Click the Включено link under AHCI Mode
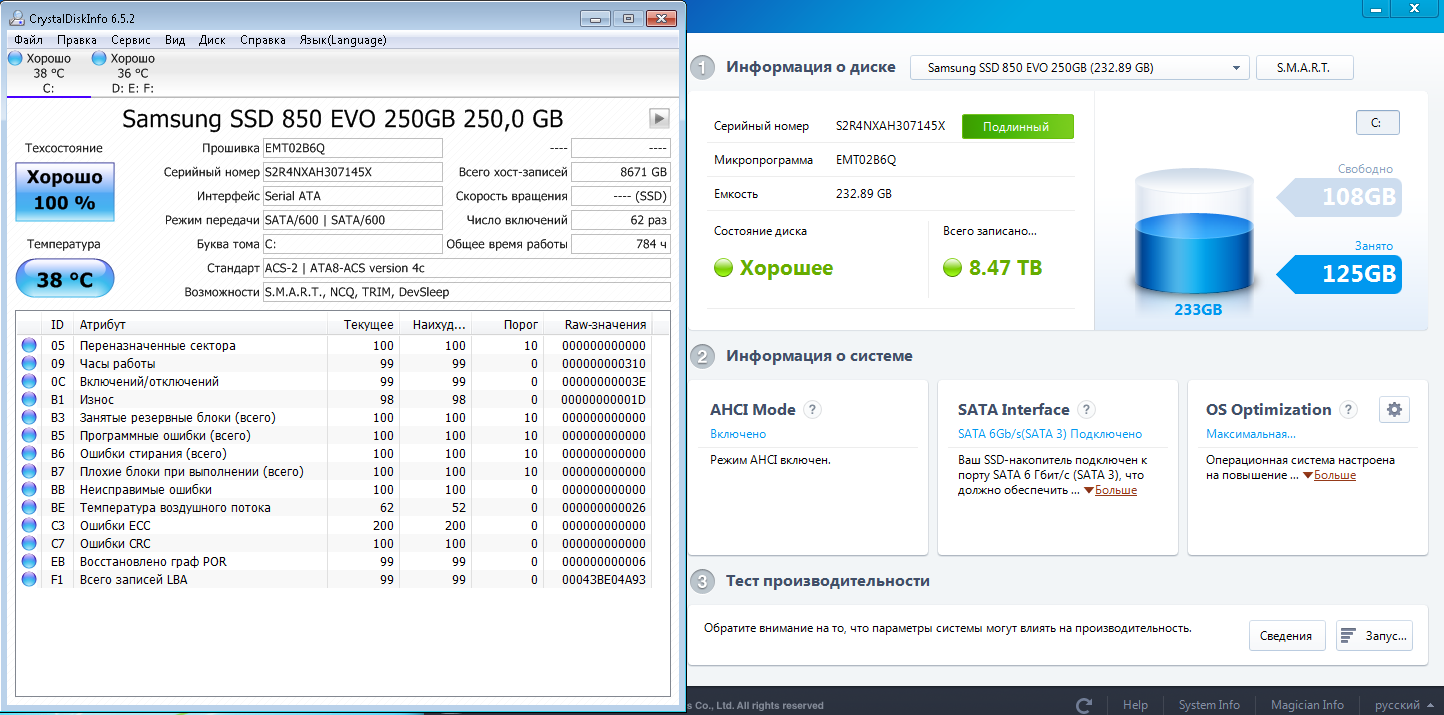The width and height of the screenshot is (1444, 715). (738, 434)
